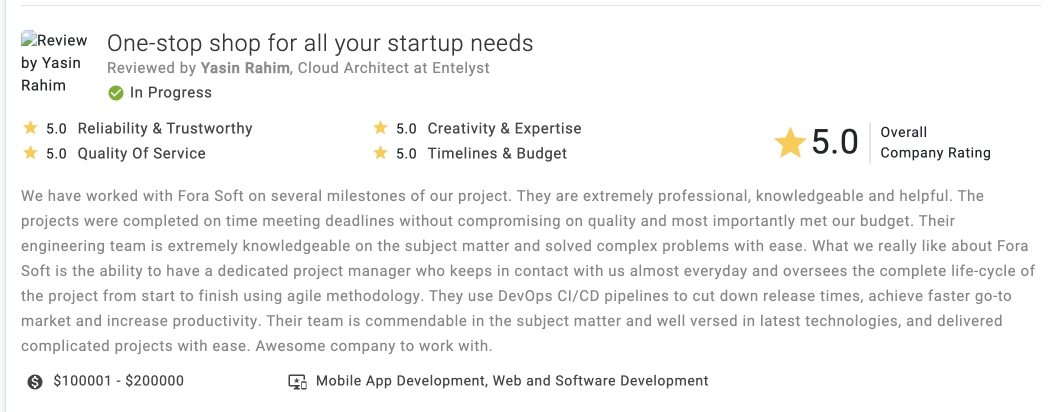Screen dimensions: 1053x412
Task: Click the services monitor icon near Mobile App Development
Action: [297, 382]
